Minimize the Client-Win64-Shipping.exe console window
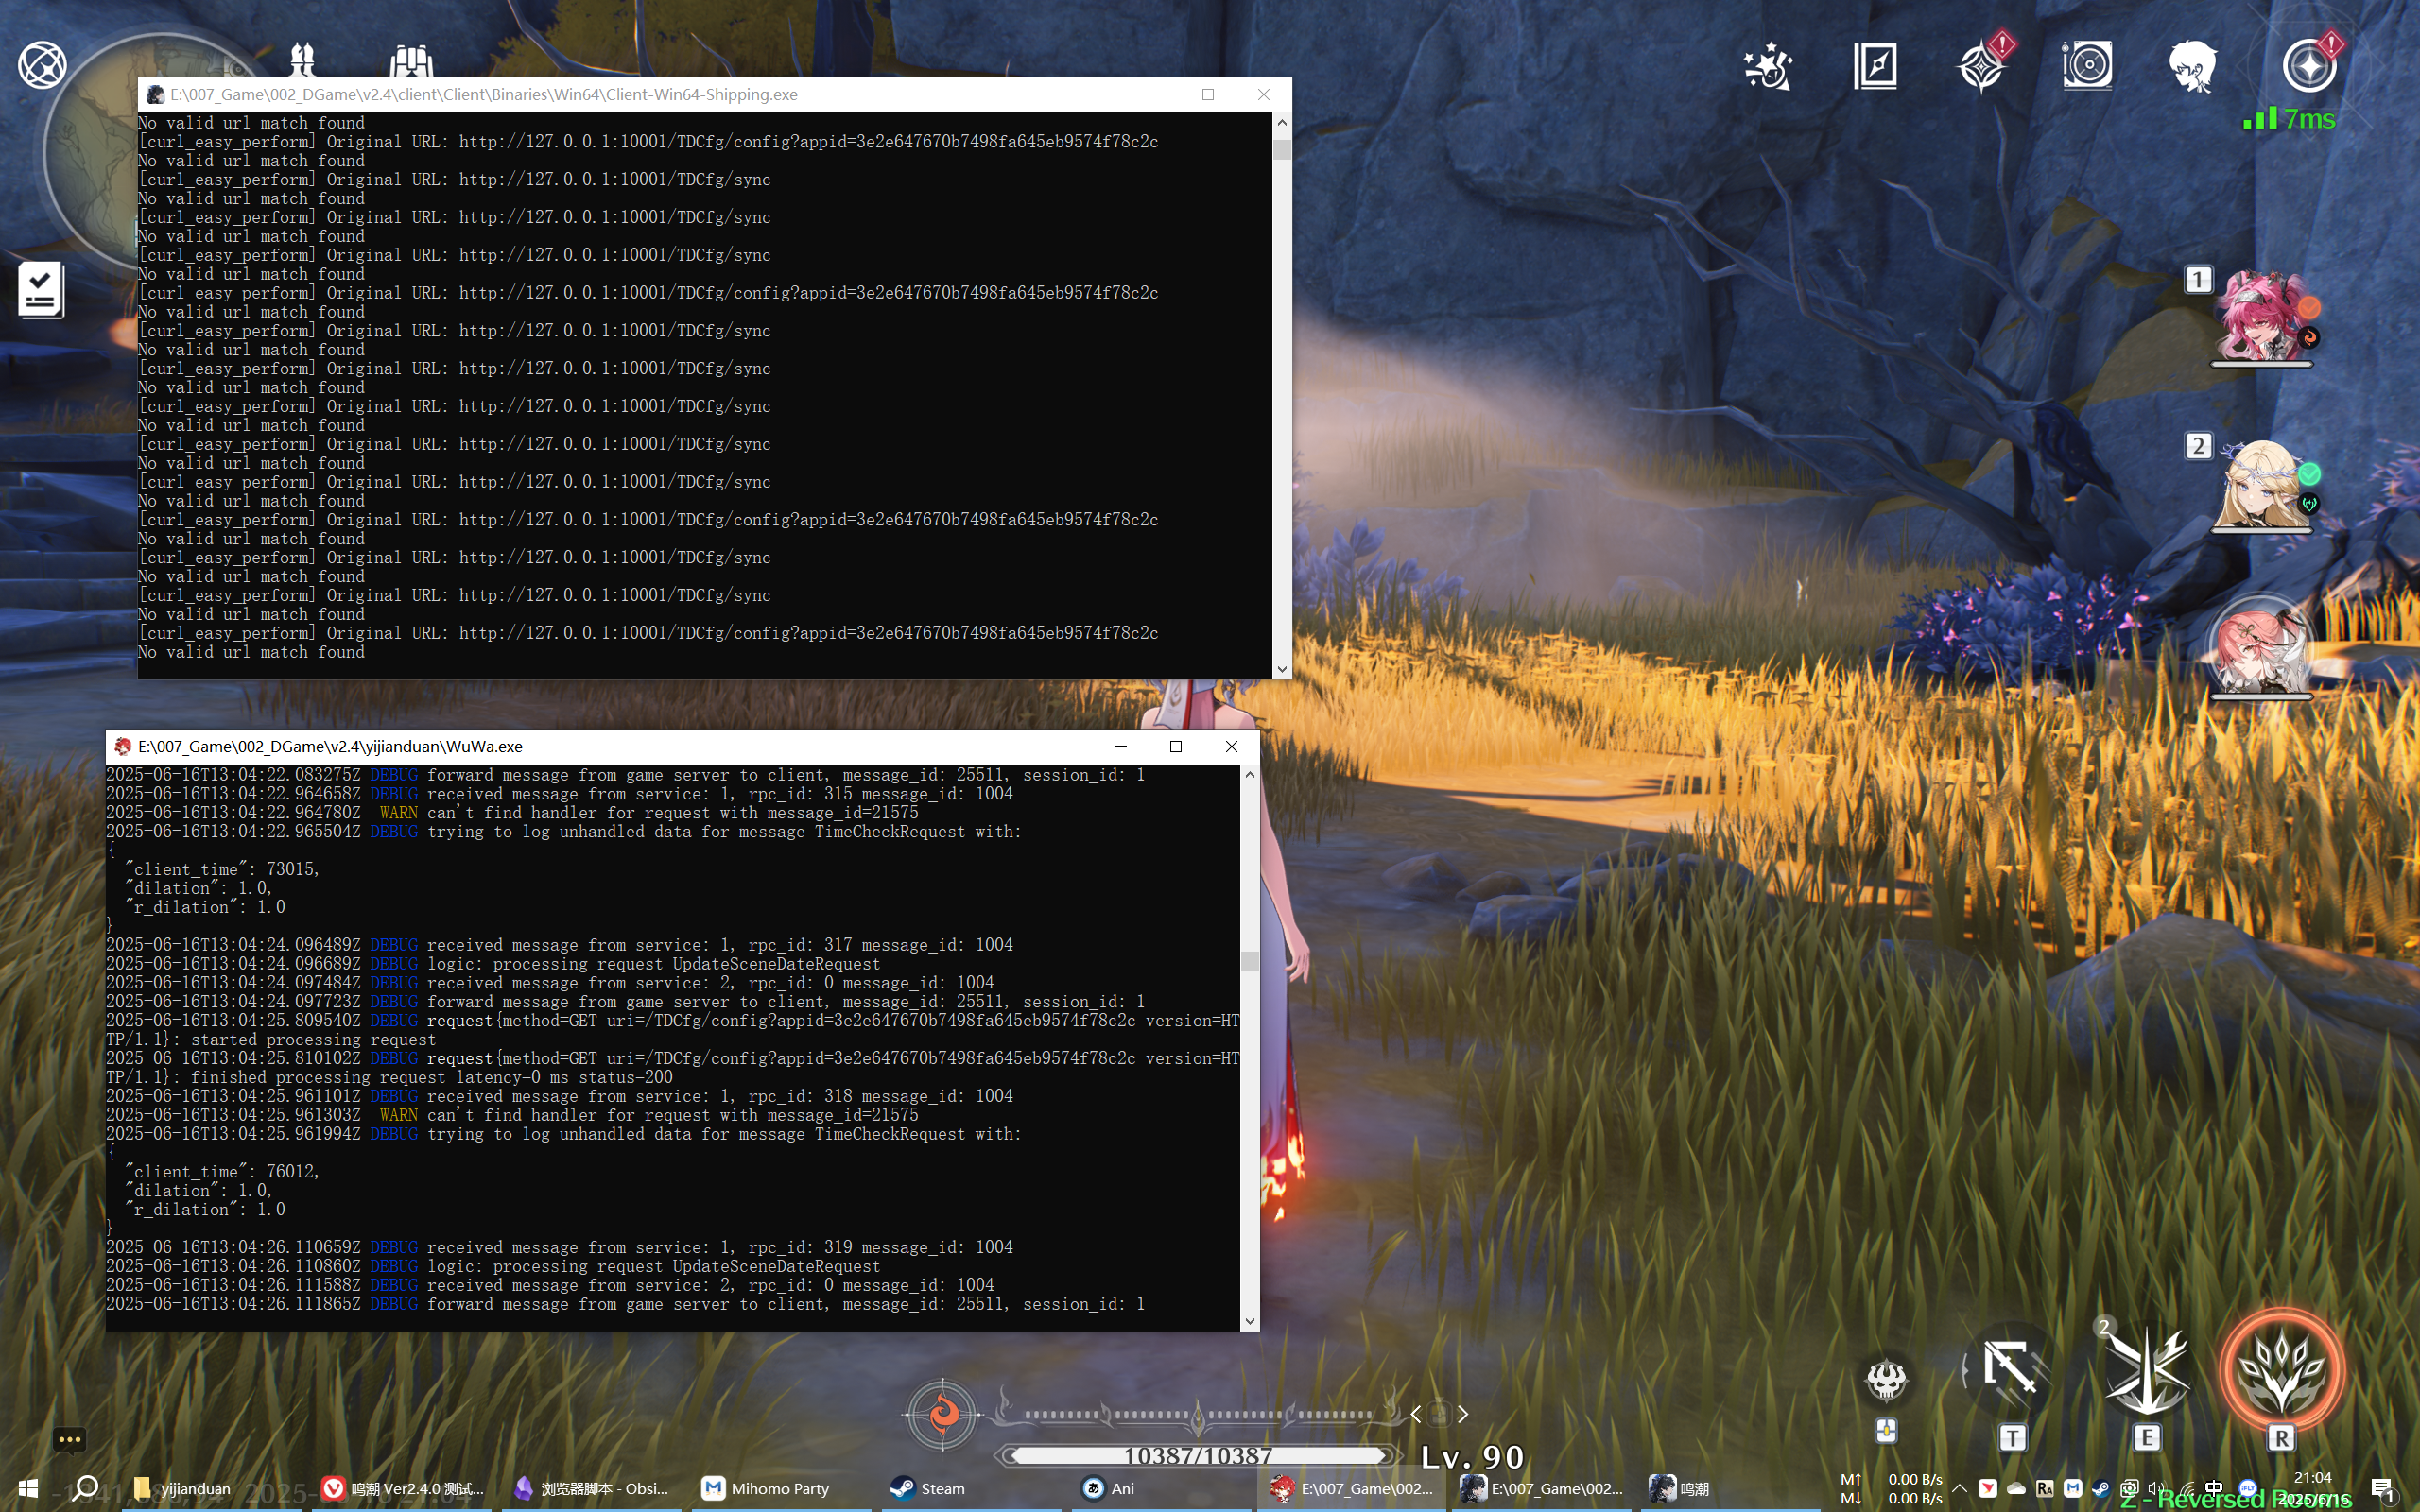Viewport: 2420px width, 1512px height. (x=1153, y=94)
